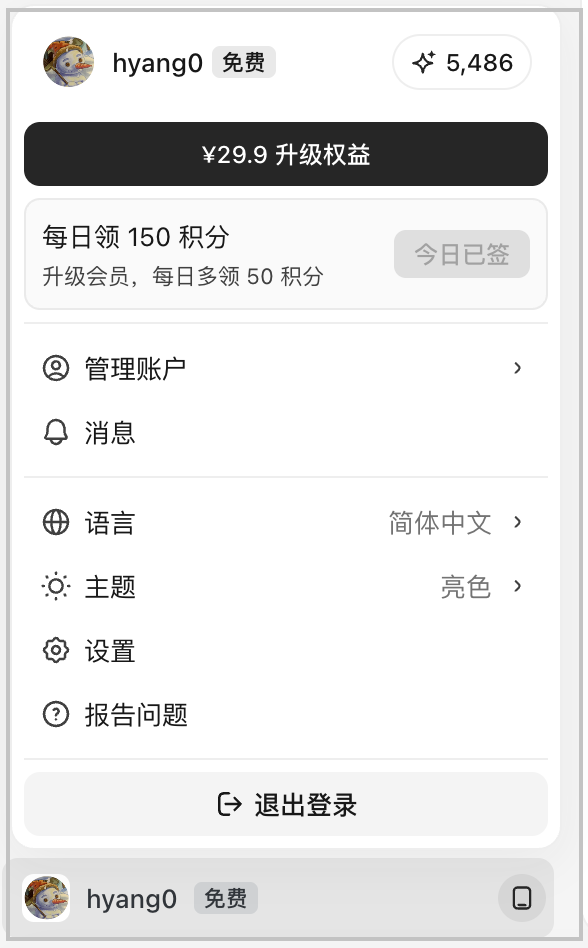Click the 今日已签 check-in button
Image resolution: width=588 pixels, height=948 pixels.
pyautogui.click(x=462, y=254)
